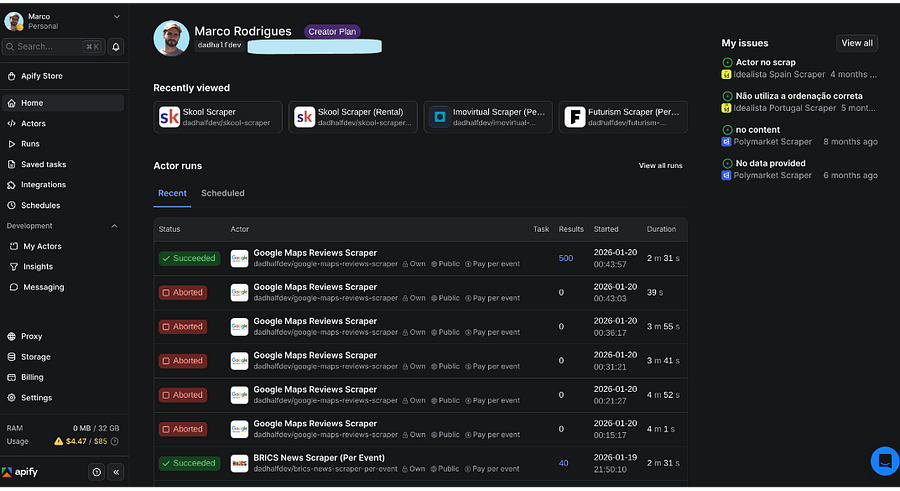
Task: Open the 500 results link
Action: 566,258
